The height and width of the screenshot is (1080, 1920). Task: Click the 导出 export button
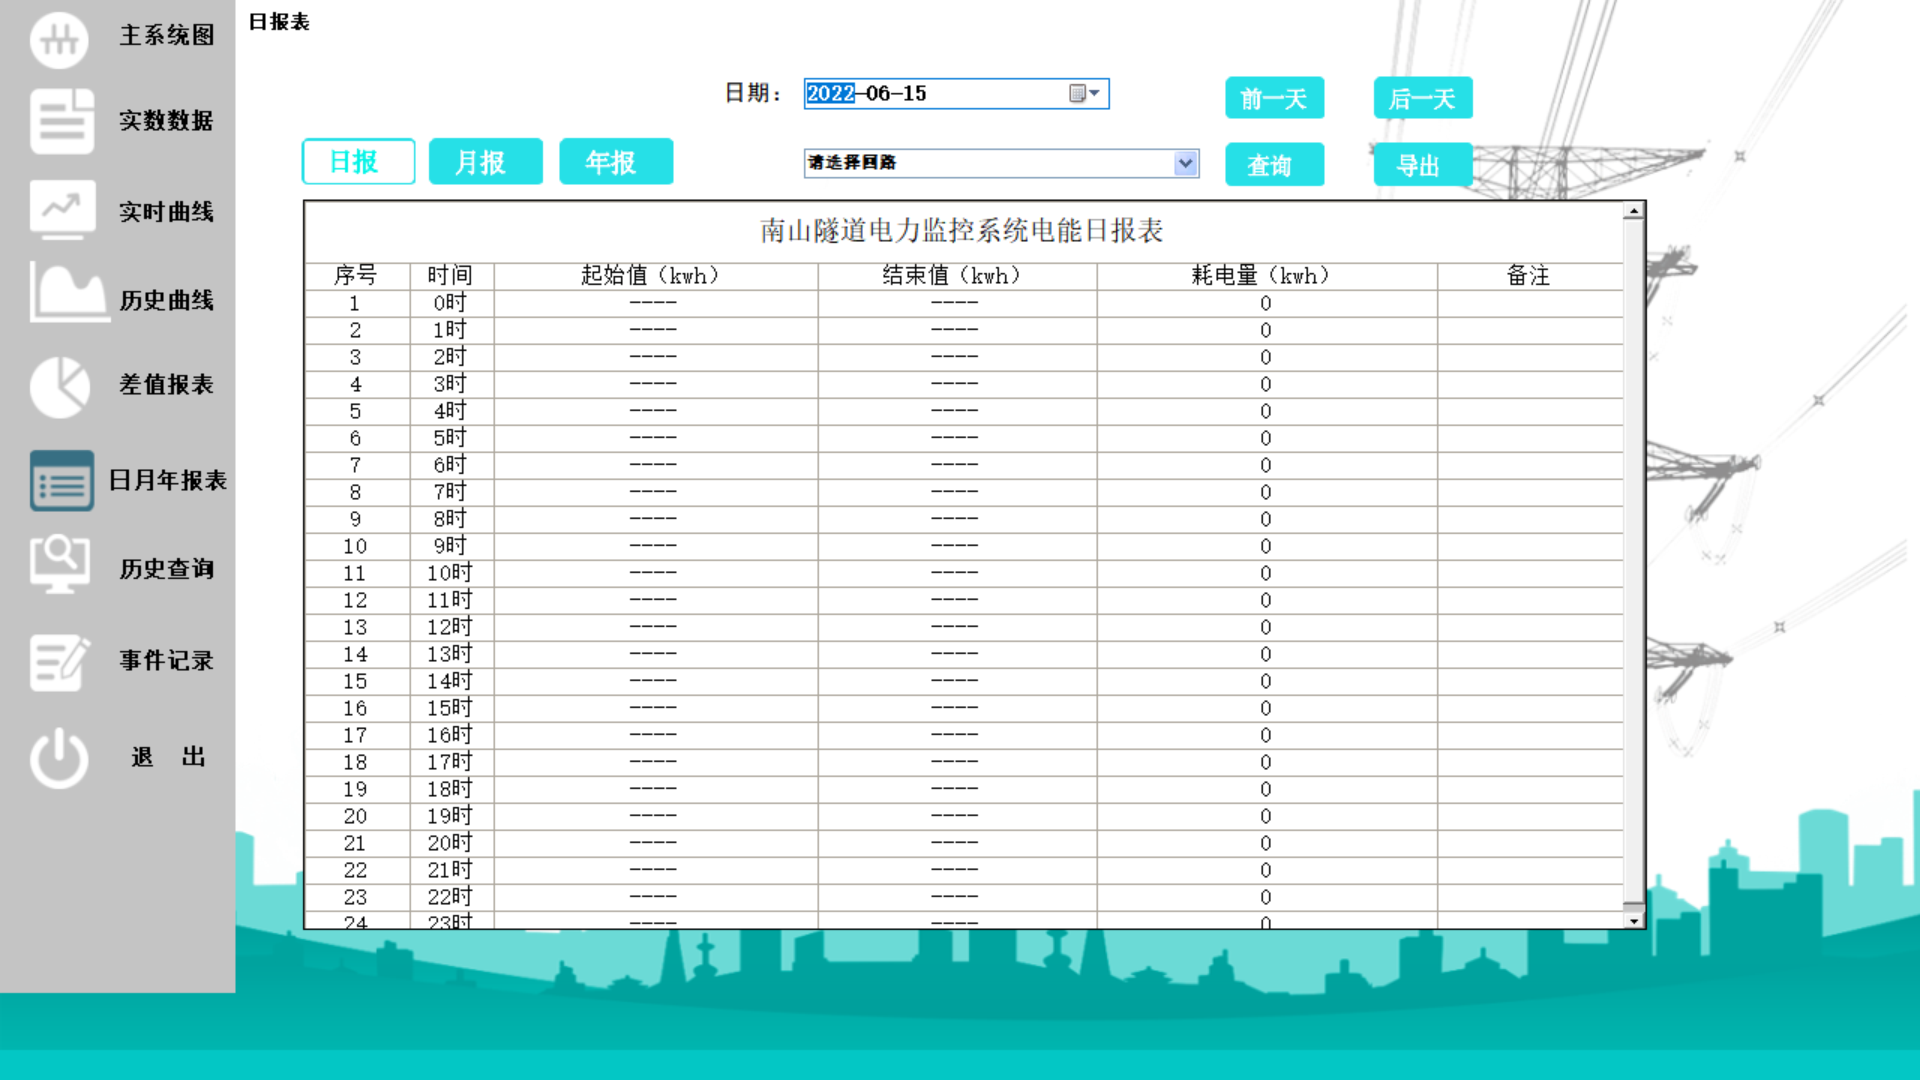point(1421,164)
